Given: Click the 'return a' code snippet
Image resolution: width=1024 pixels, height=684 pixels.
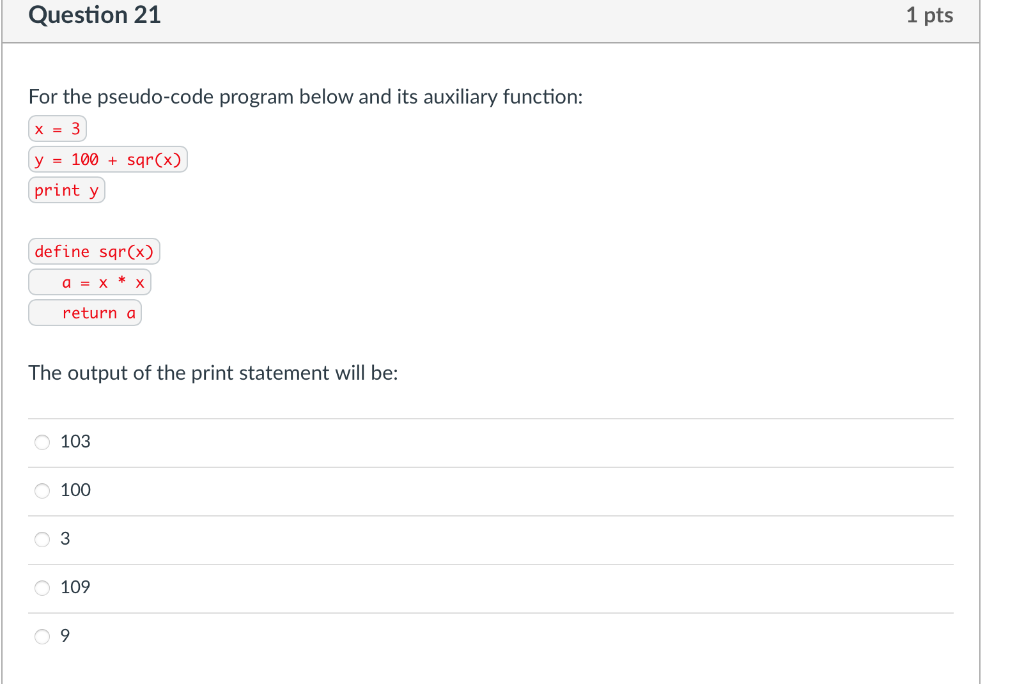Looking at the screenshot, I should (x=84, y=313).
